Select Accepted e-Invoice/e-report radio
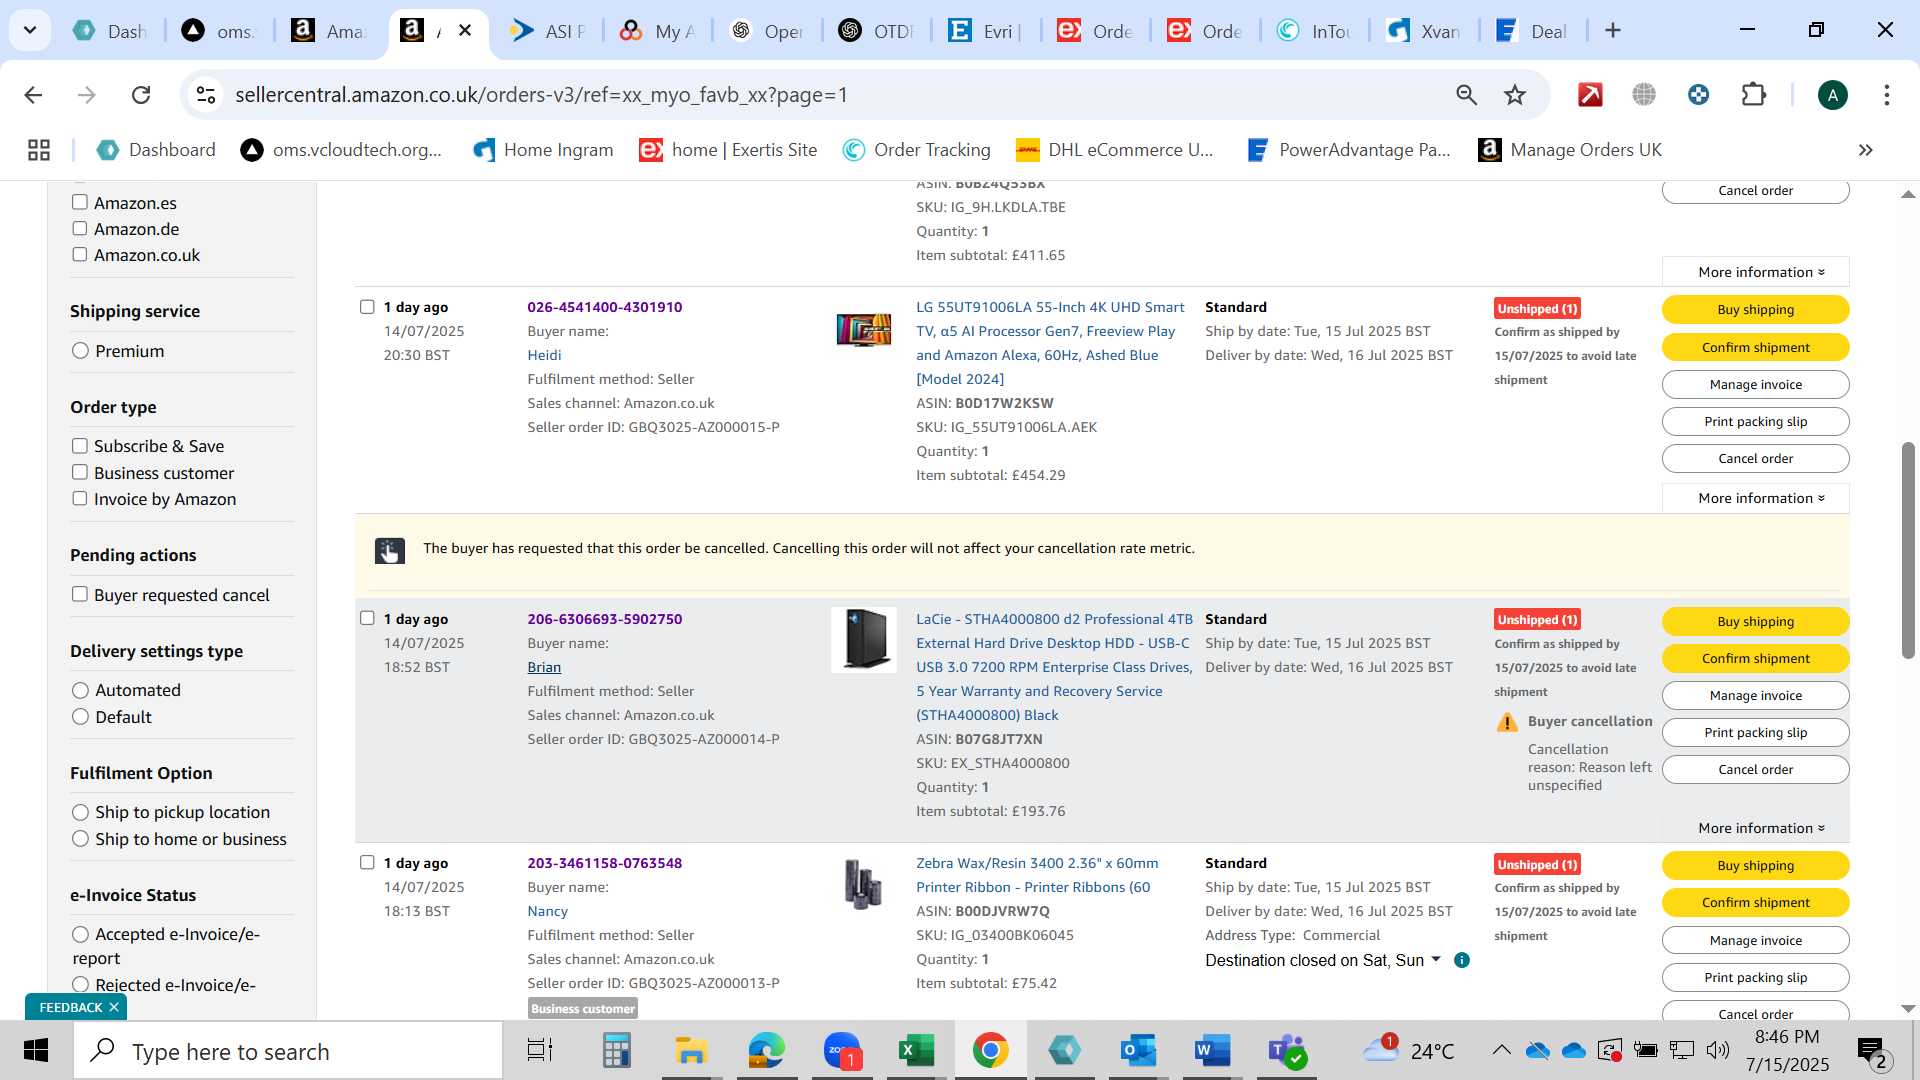Image resolution: width=1920 pixels, height=1080 pixels. (x=81, y=934)
